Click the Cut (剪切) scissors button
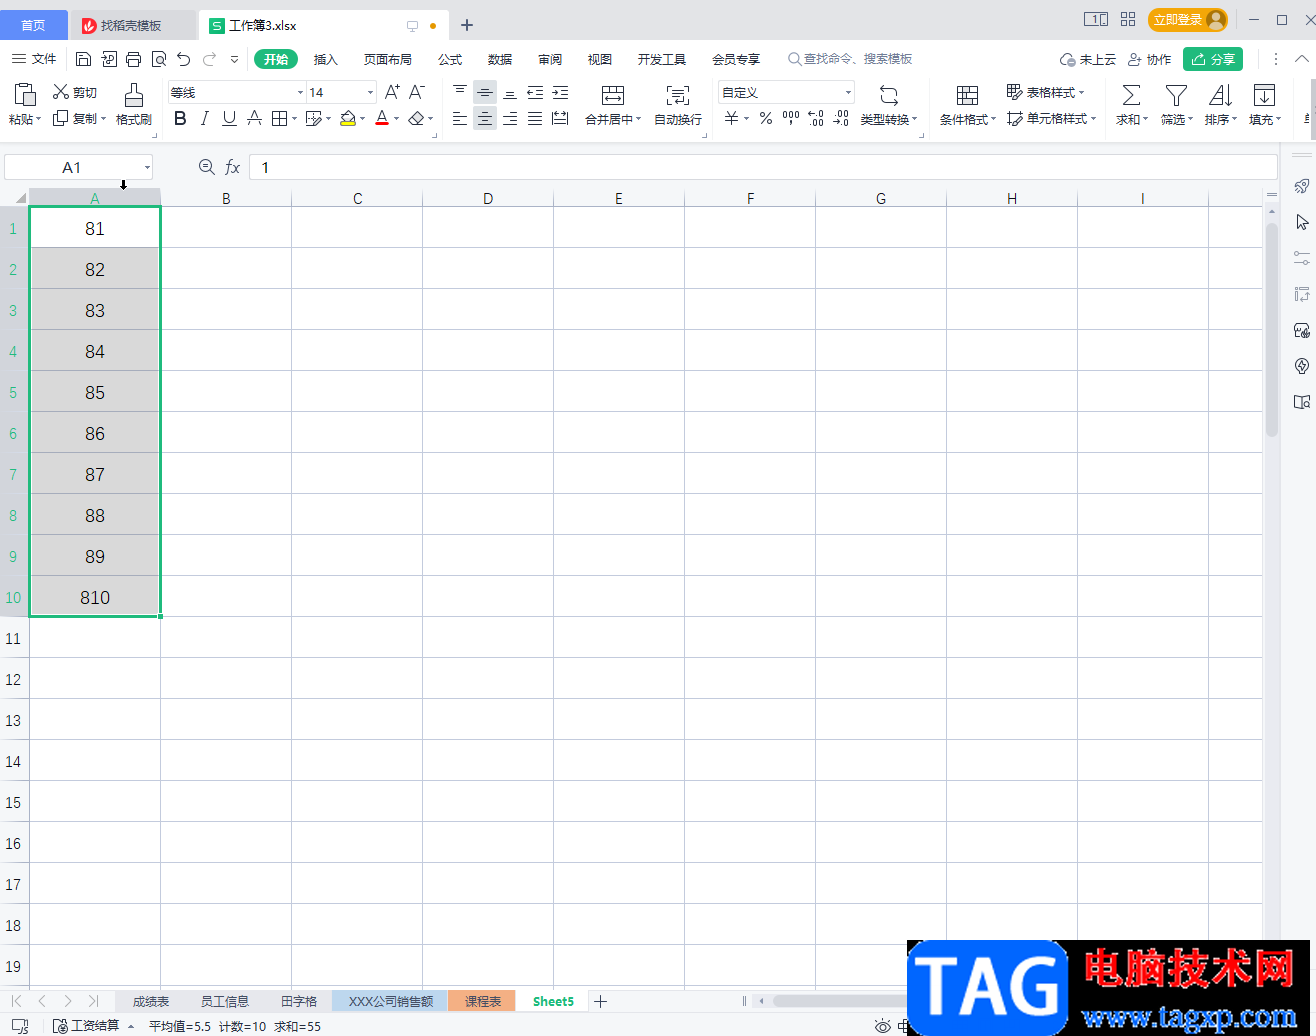 [75, 92]
